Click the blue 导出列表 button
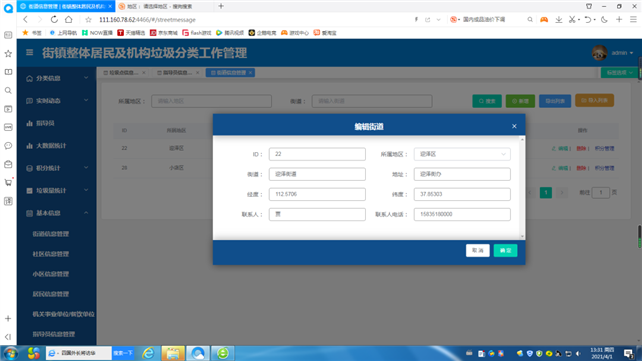Viewport: 642px width, 361px height. click(x=555, y=101)
